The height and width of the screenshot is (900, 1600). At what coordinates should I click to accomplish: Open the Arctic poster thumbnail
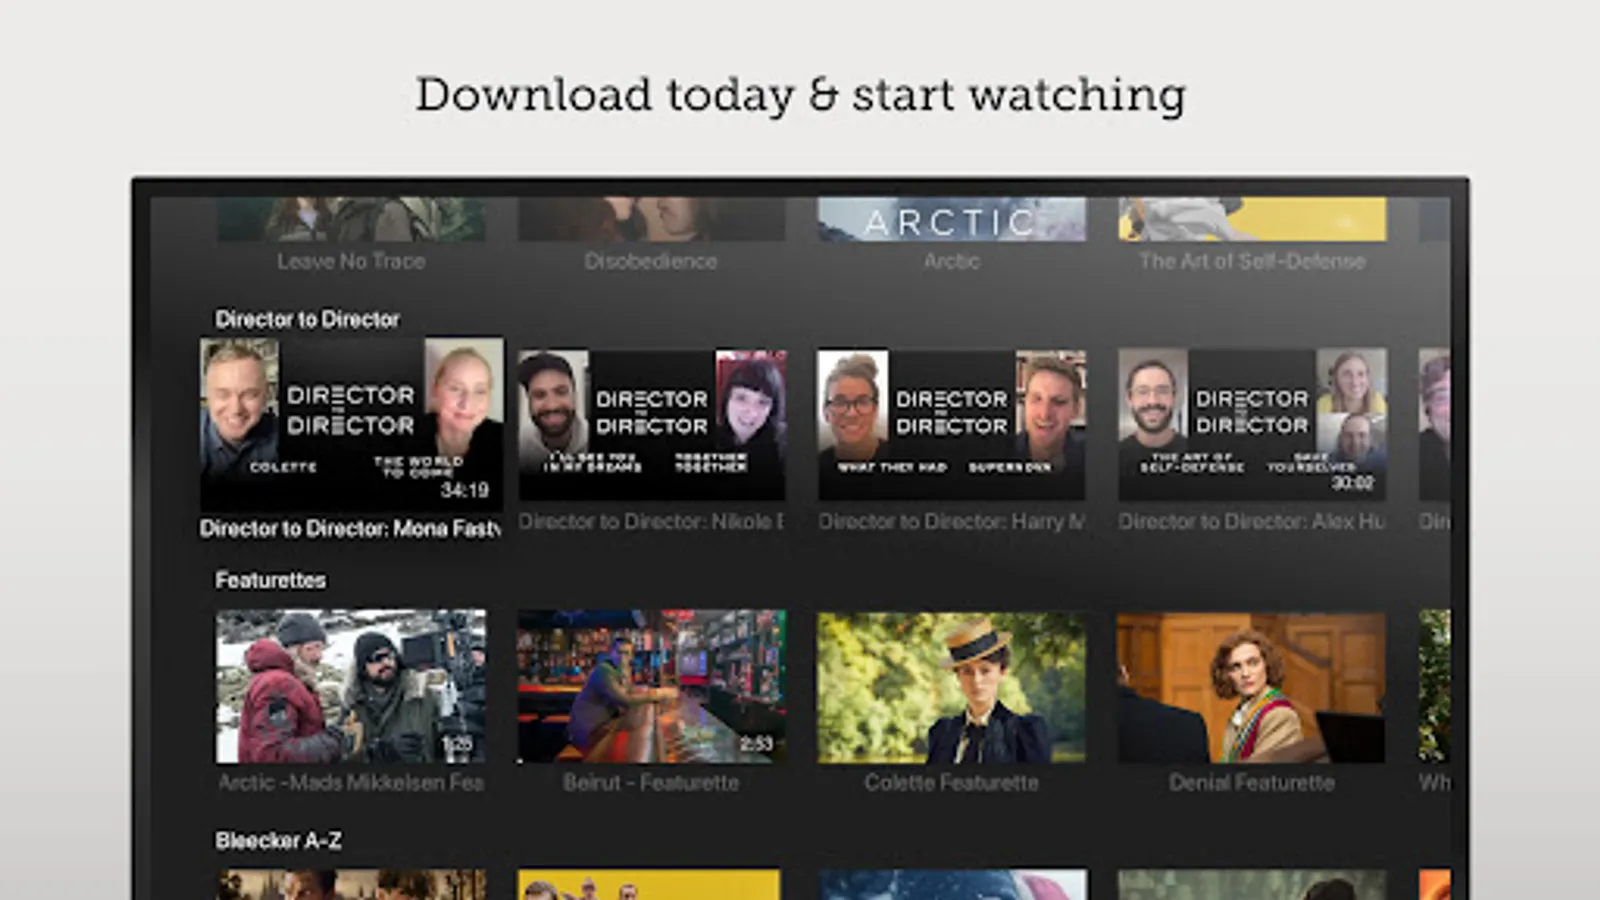pos(951,219)
